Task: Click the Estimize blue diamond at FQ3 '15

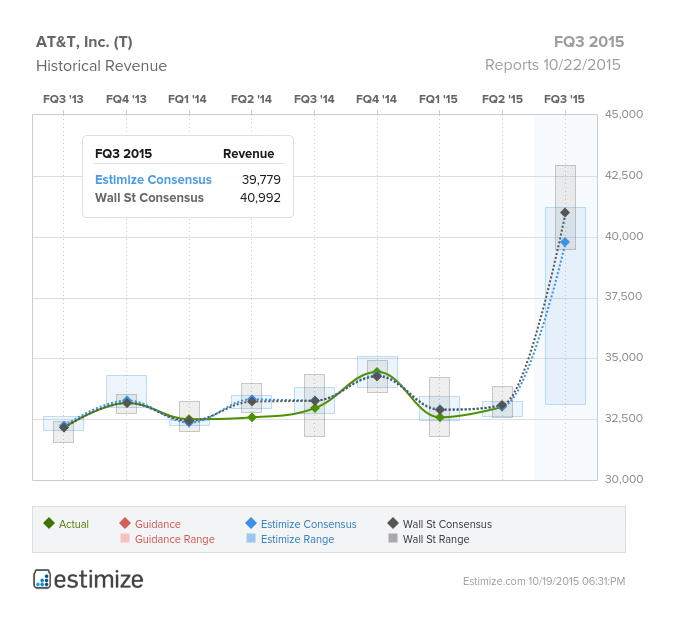Action: coord(565,242)
